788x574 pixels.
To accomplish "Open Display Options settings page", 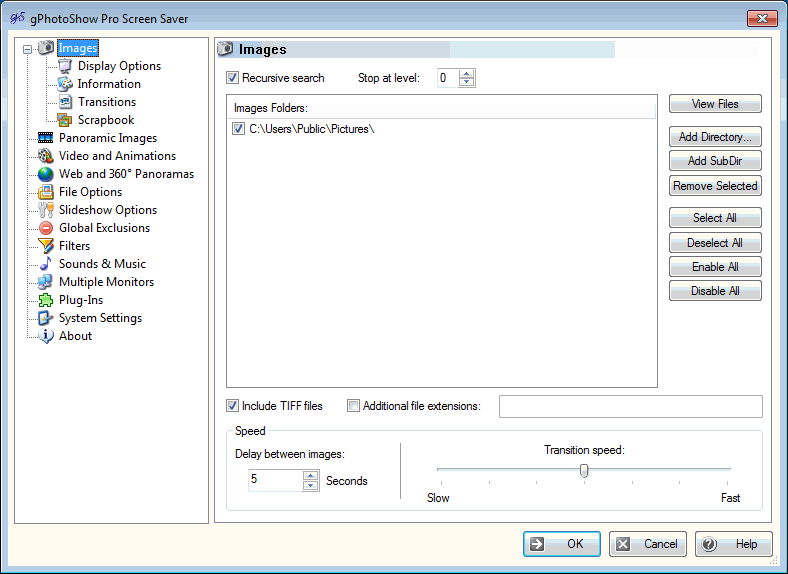I will [119, 66].
